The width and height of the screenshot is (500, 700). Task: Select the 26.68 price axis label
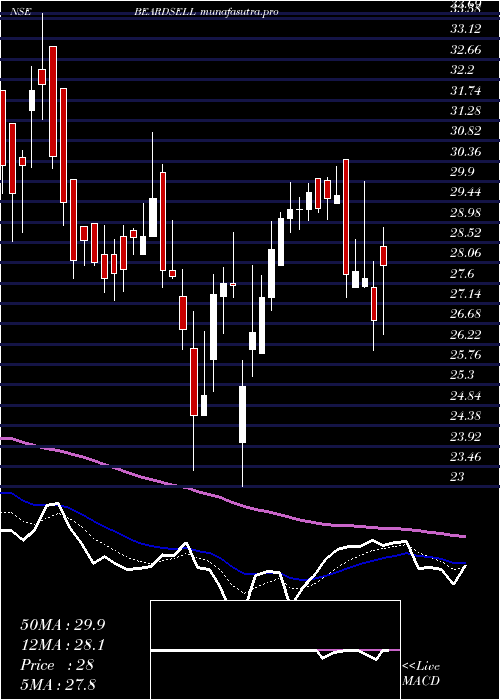tap(466, 314)
